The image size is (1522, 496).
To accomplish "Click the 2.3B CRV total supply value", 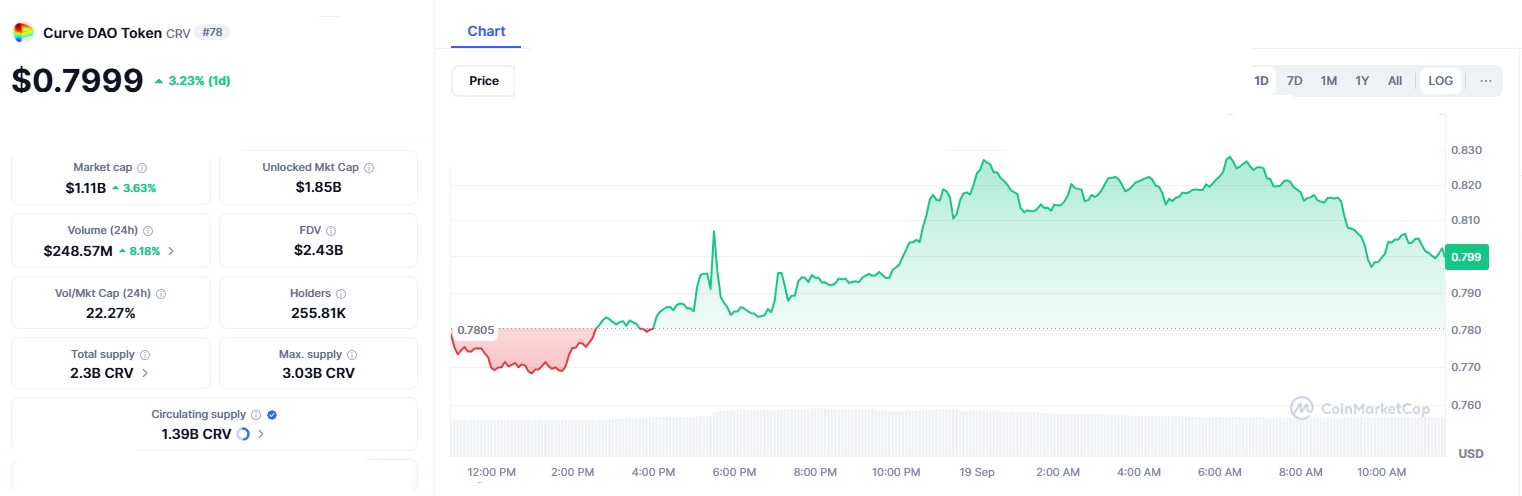I will click(100, 373).
